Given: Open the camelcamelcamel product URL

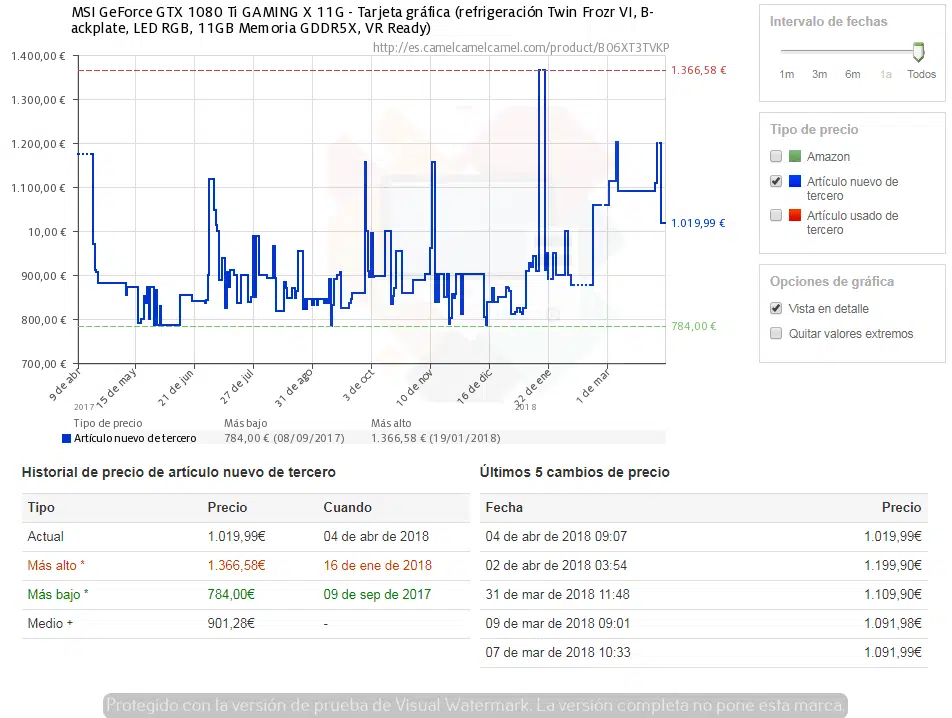Looking at the screenshot, I should [x=521, y=48].
